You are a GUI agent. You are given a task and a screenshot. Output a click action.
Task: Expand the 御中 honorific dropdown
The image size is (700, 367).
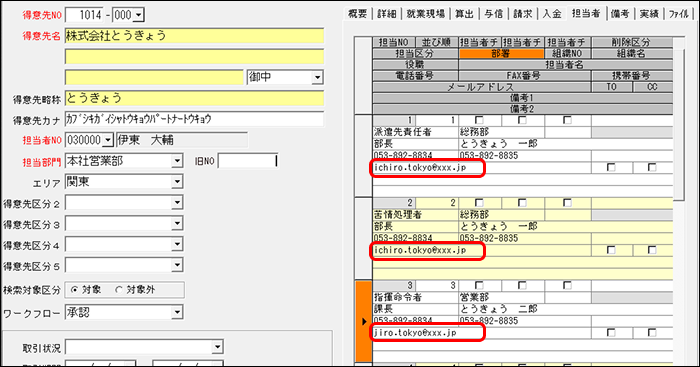(317, 77)
